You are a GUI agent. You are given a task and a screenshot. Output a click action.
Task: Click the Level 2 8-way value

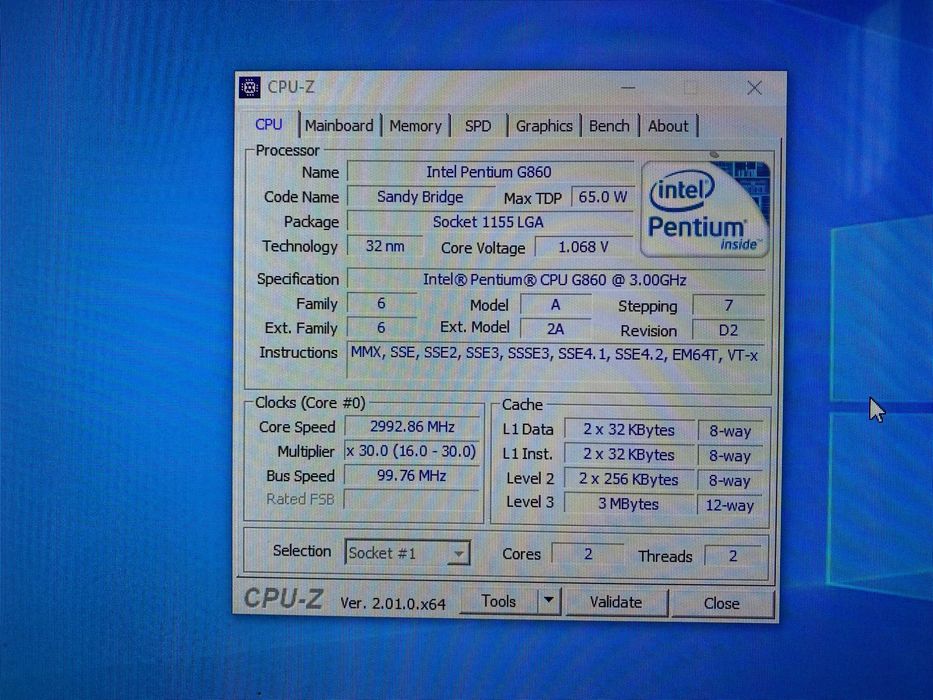tap(730, 480)
